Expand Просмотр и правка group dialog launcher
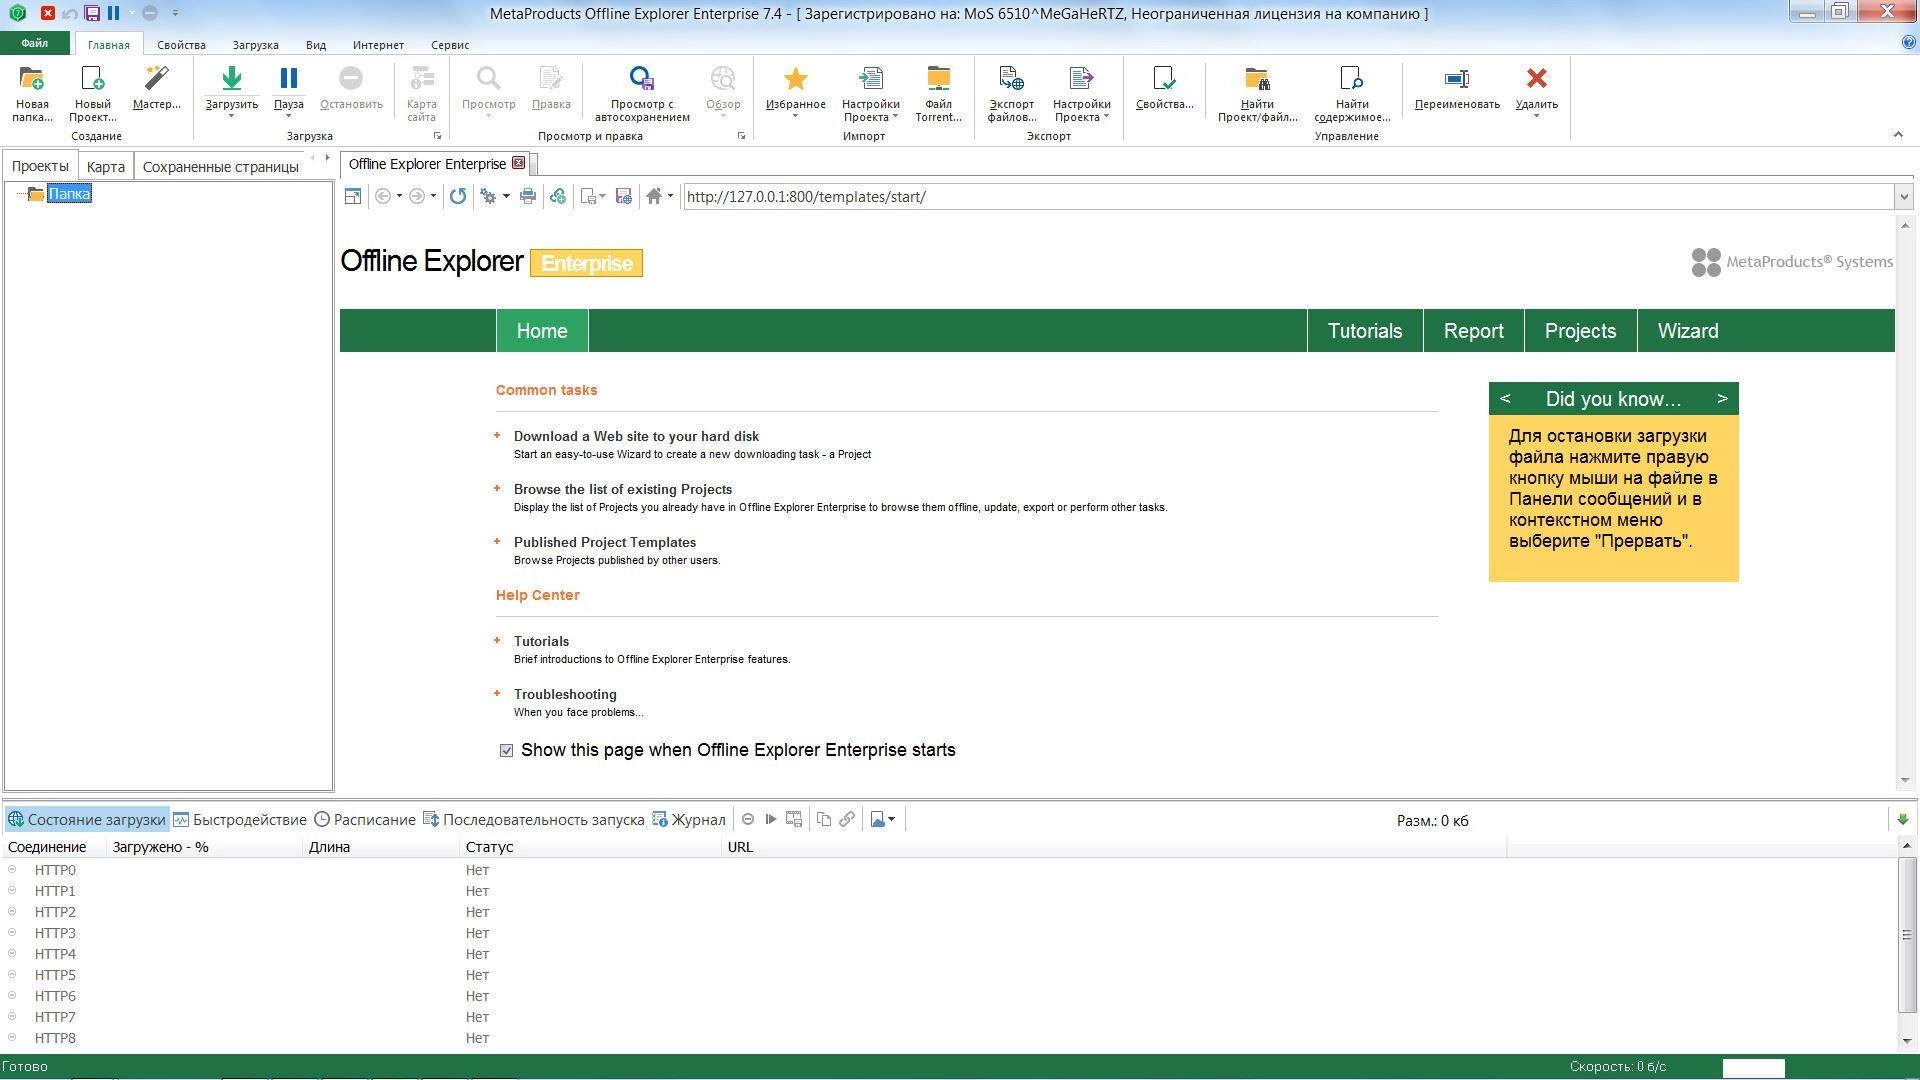1920x1080 pixels. (741, 136)
